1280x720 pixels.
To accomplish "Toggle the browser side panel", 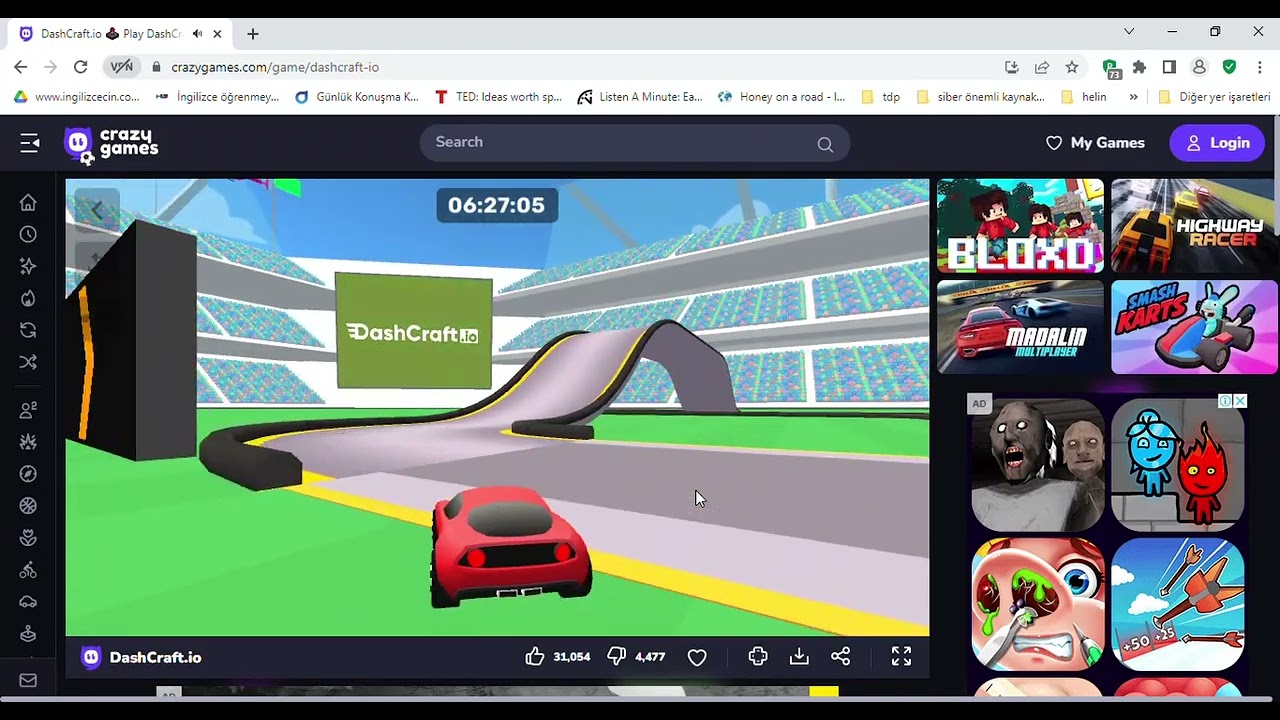I will [1169, 67].
